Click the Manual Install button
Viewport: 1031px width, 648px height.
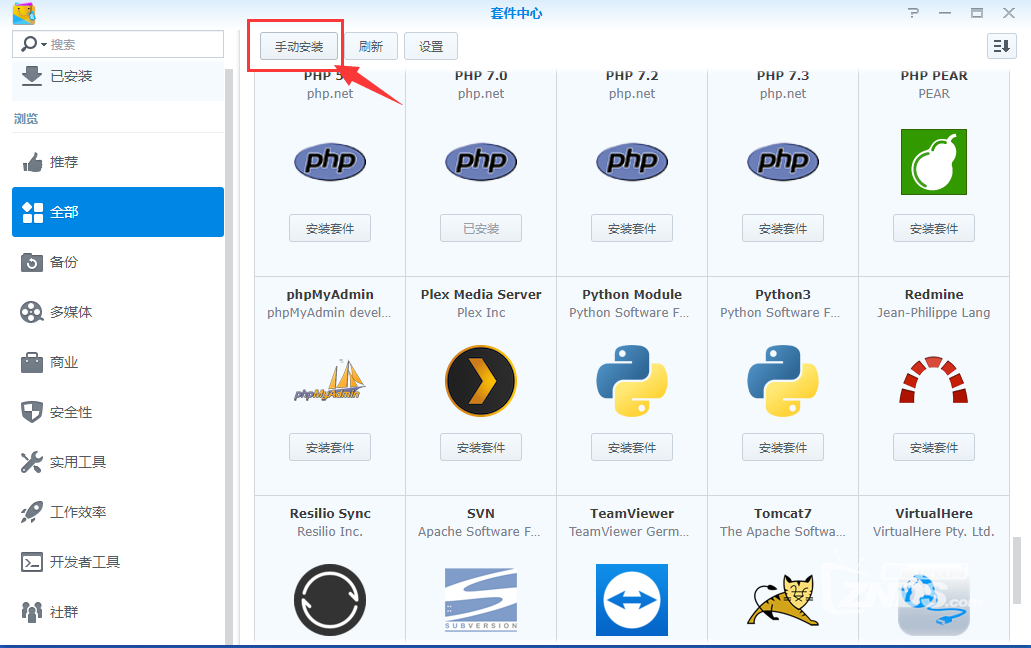pos(299,47)
